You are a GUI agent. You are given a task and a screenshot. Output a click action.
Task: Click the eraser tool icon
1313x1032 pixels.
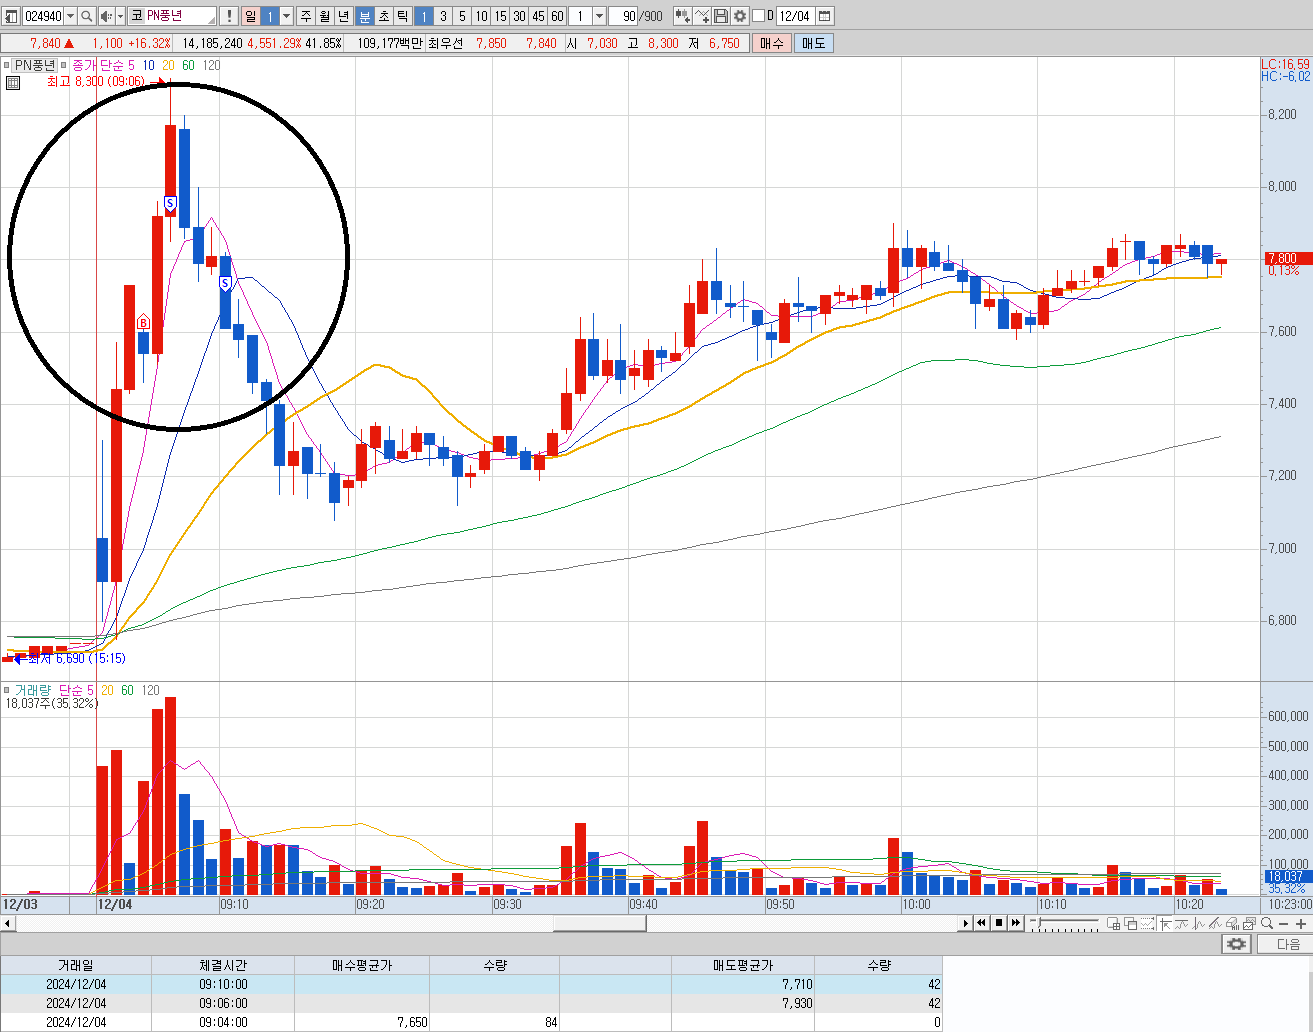1232,923
